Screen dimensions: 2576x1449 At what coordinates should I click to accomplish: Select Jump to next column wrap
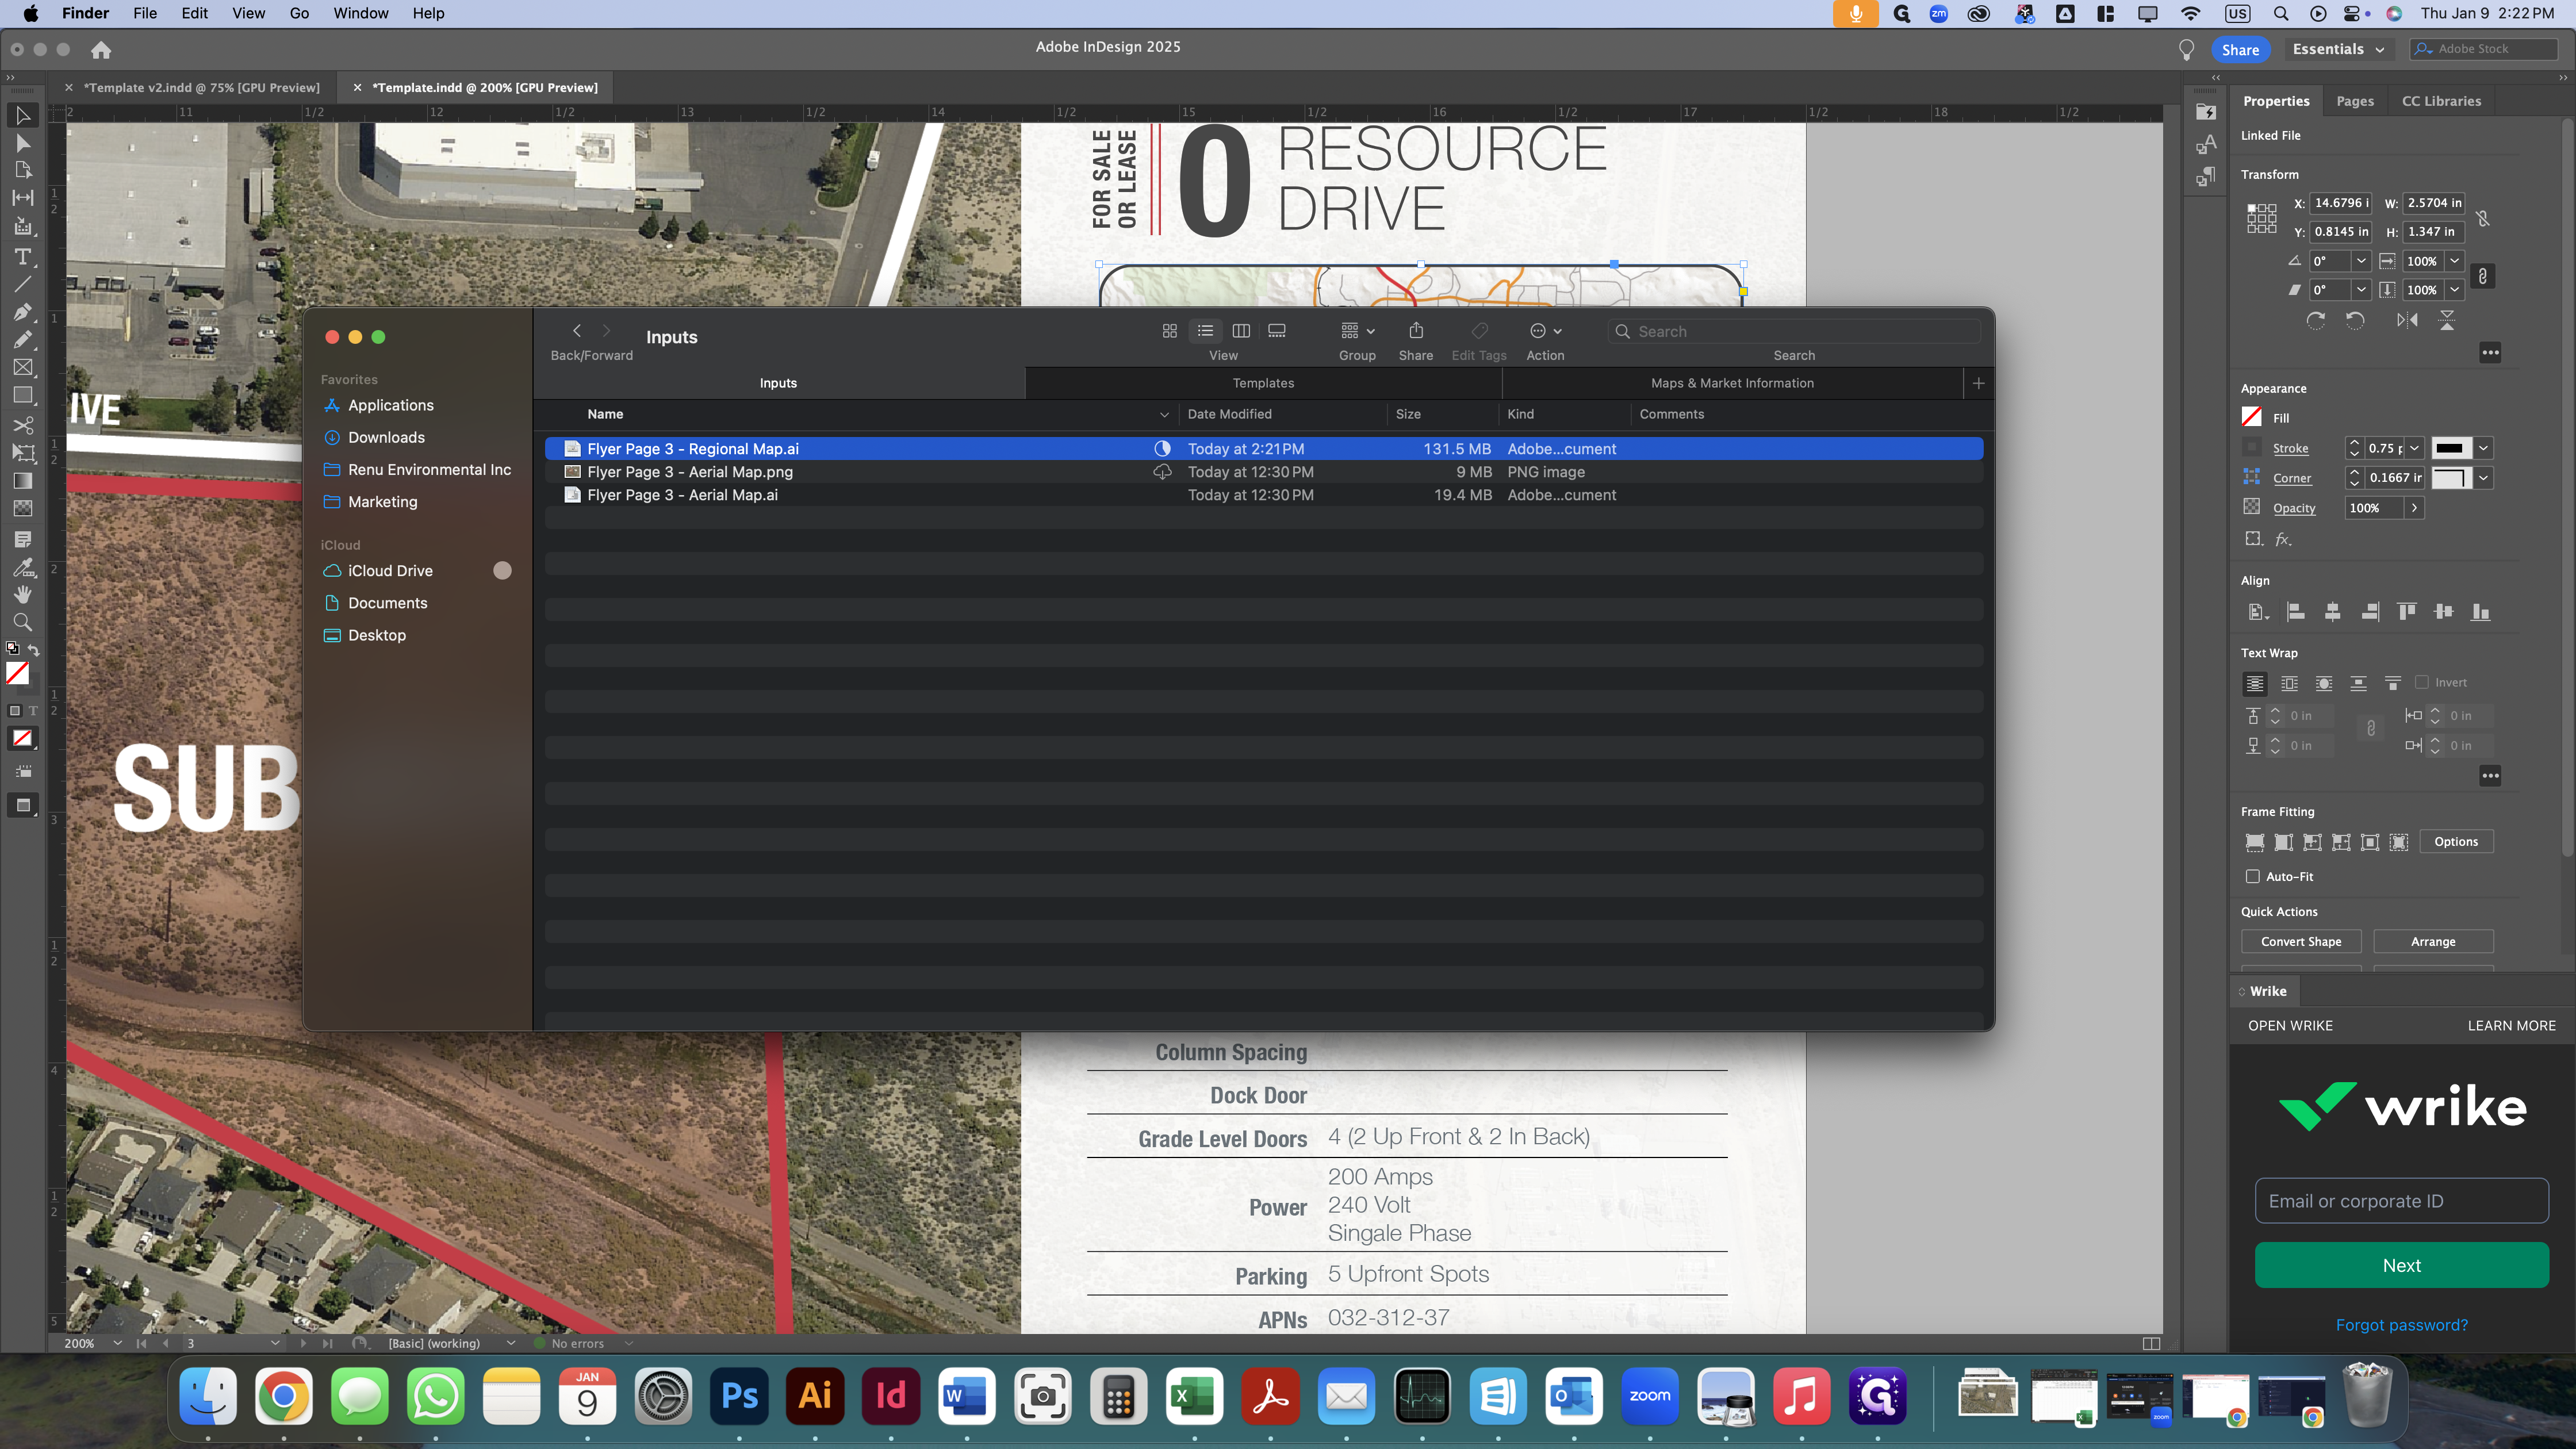(2393, 684)
